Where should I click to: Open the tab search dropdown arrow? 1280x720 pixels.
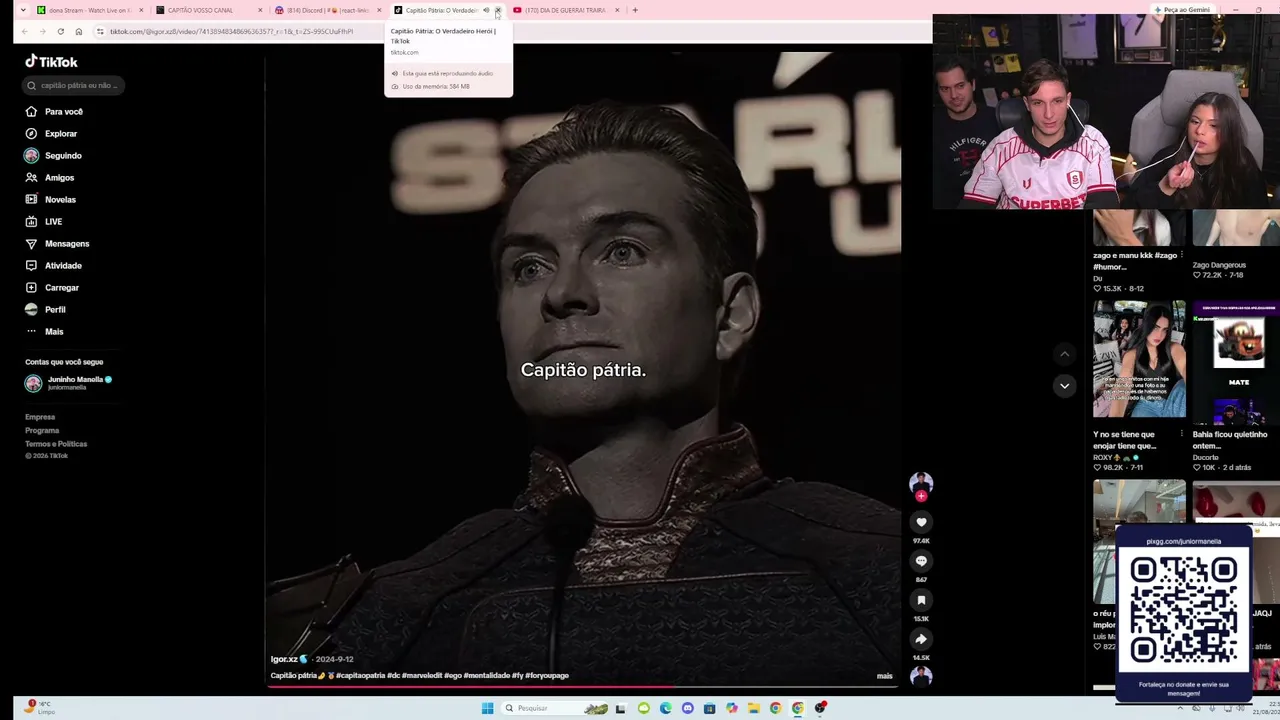pyautogui.click(x=23, y=10)
